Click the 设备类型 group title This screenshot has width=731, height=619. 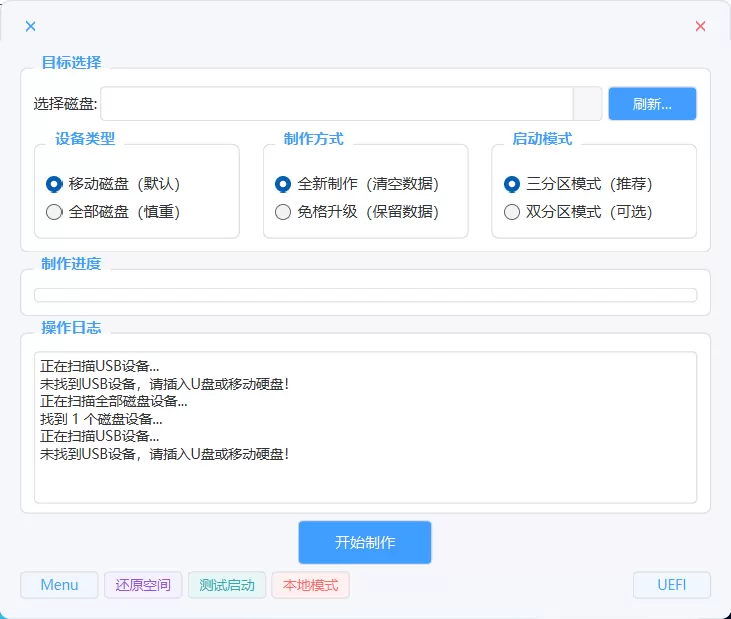pos(85,138)
